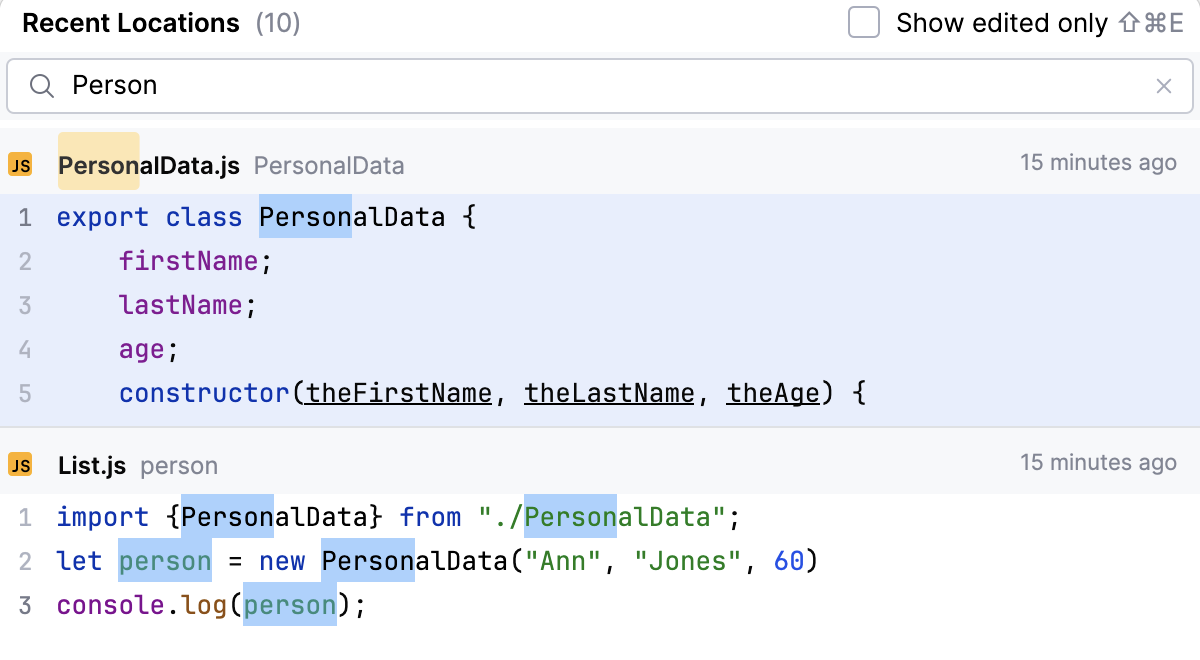Viewport: 1200px width, 660px height.
Task: Click the JS file icon for List.js
Action: coord(20,465)
